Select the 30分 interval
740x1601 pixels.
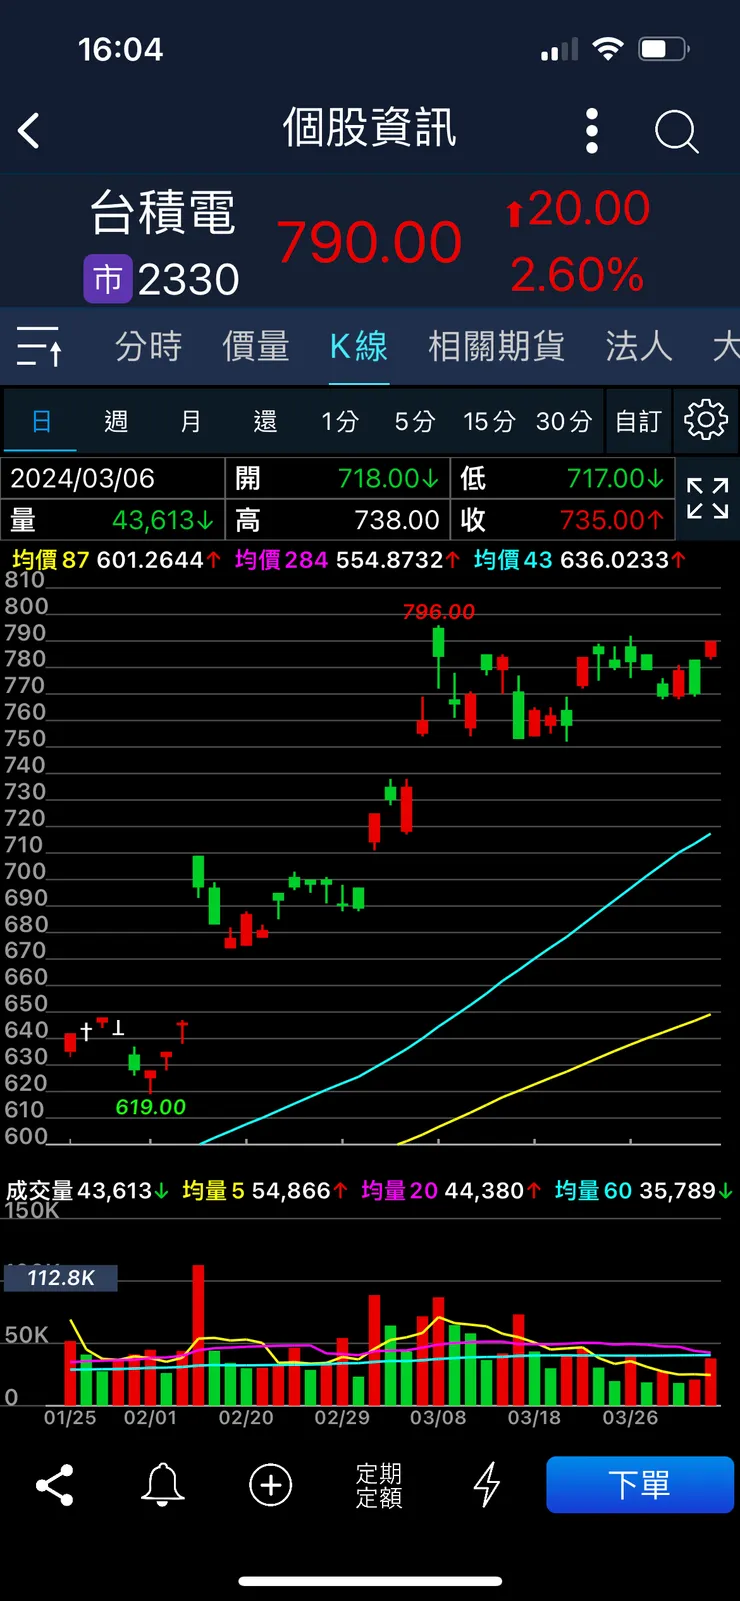click(564, 421)
